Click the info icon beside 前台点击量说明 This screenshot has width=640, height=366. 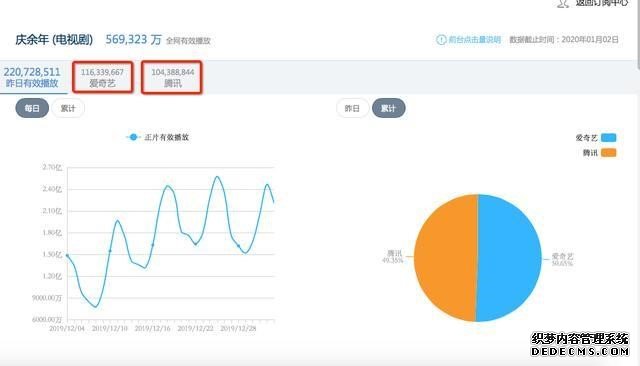pyautogui.click(x=441, y=40)
